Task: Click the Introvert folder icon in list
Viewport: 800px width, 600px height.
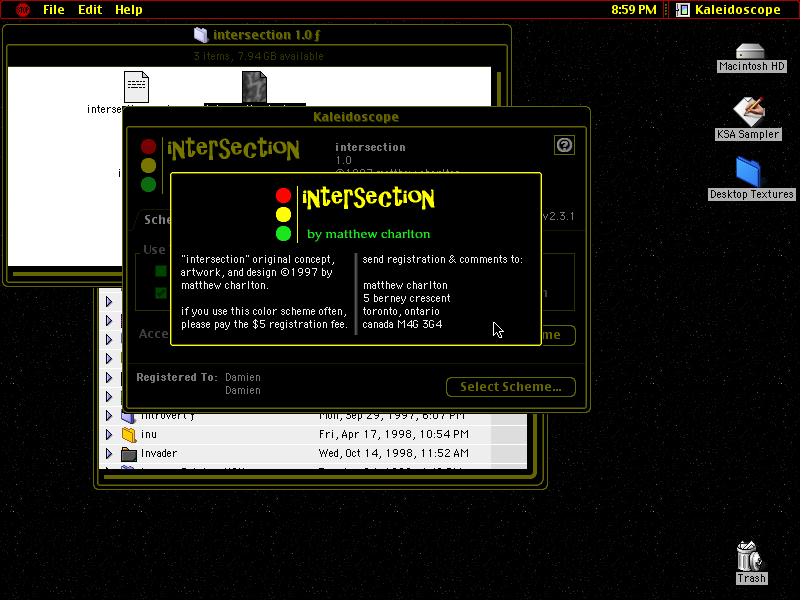Action: (x=128, y=417)
